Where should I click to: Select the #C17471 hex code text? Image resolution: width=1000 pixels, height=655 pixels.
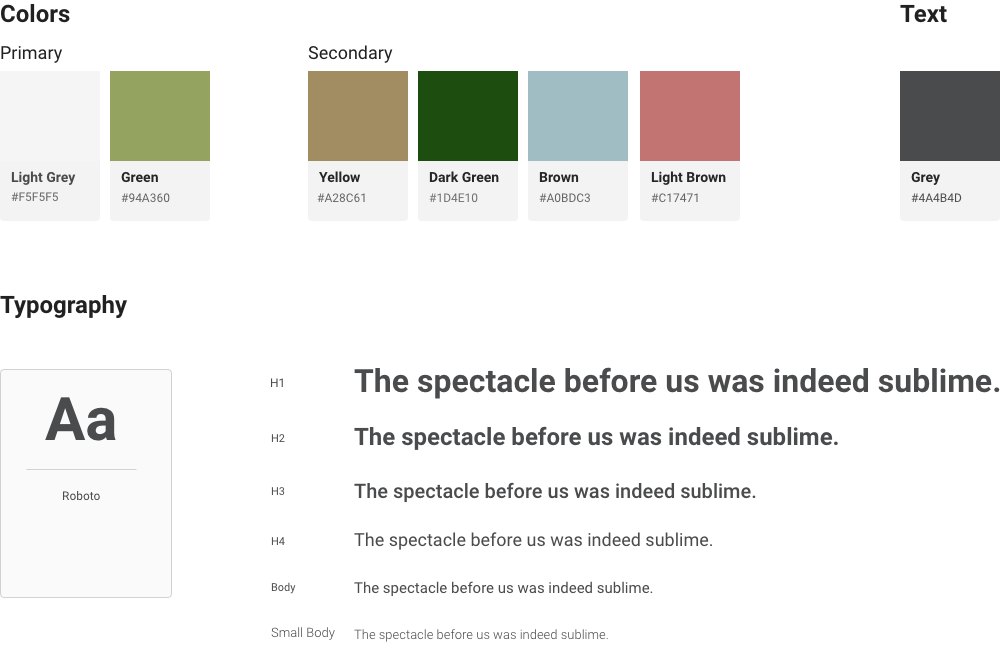675,198
